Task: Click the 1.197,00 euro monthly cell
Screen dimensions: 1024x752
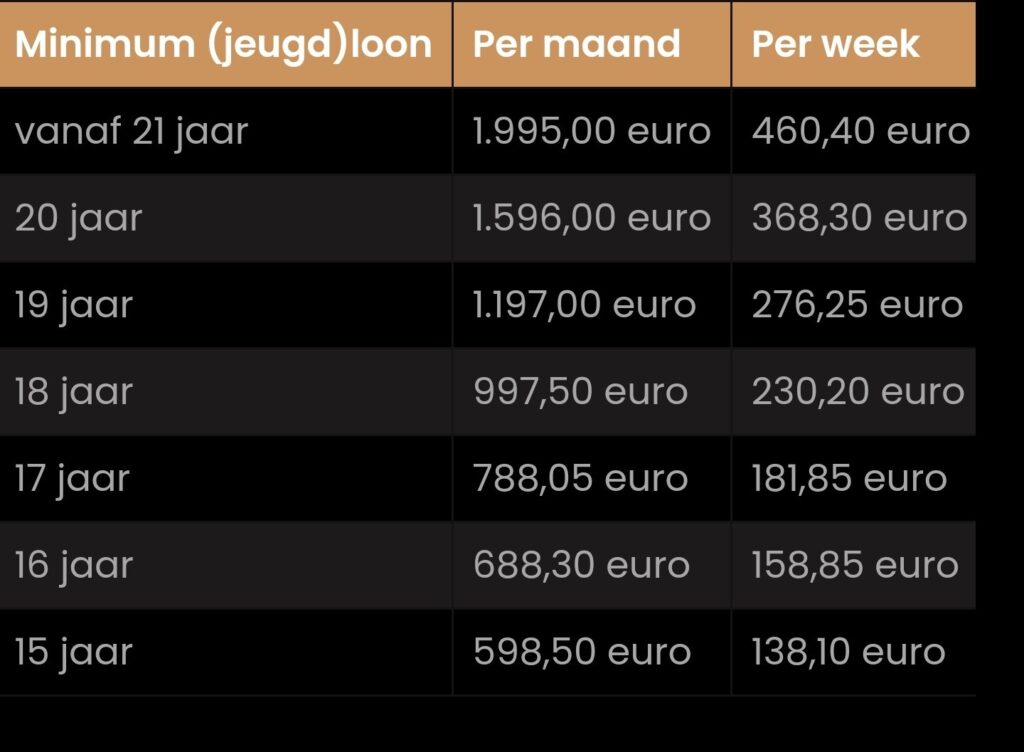Action: [584, 305]
